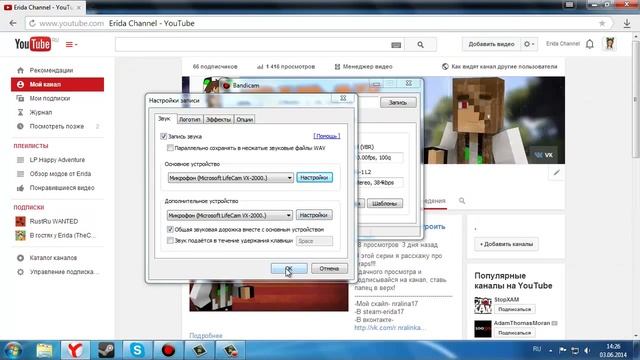Open Журнал history in sidebar
The width and height of the screenshot is (640, 360).
coord(40,112)
